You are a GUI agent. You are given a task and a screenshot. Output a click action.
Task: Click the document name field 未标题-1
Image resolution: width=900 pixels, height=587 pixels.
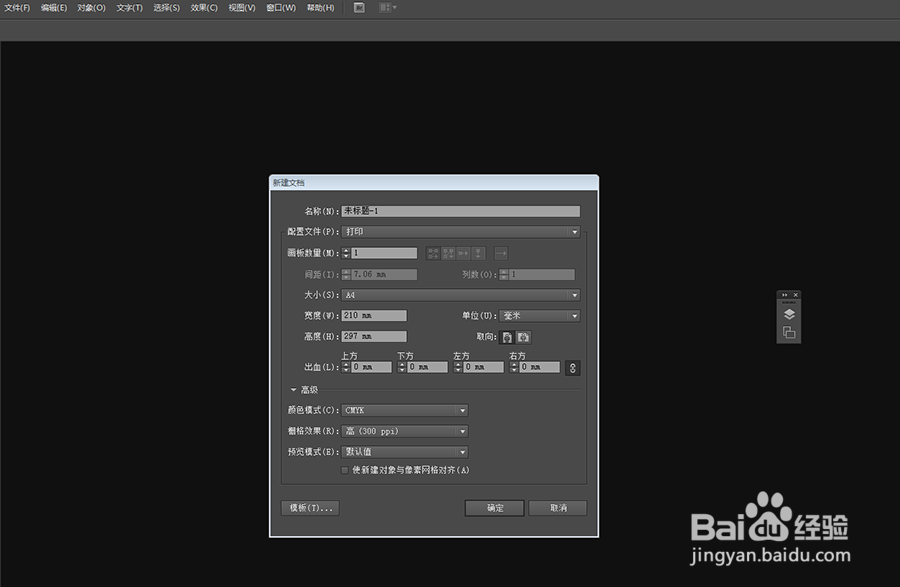(x=460, y=211)
